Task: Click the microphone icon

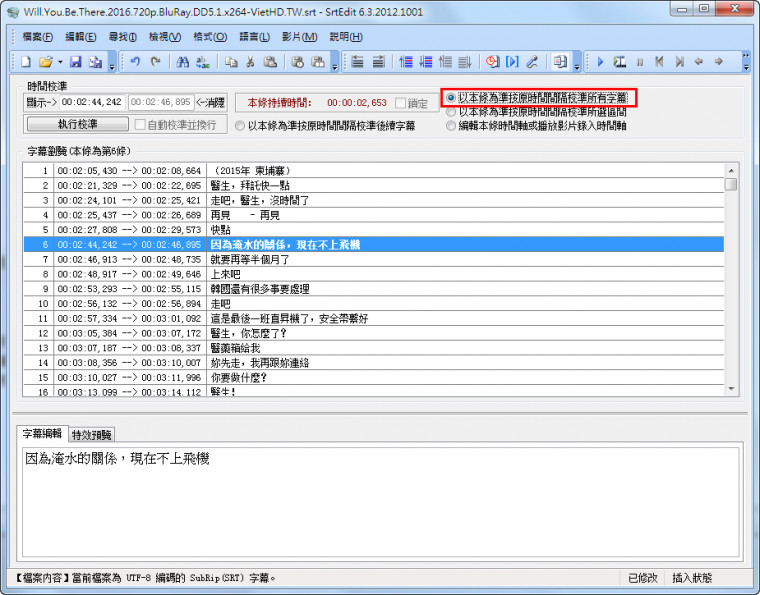Action: tap(532, 62)
